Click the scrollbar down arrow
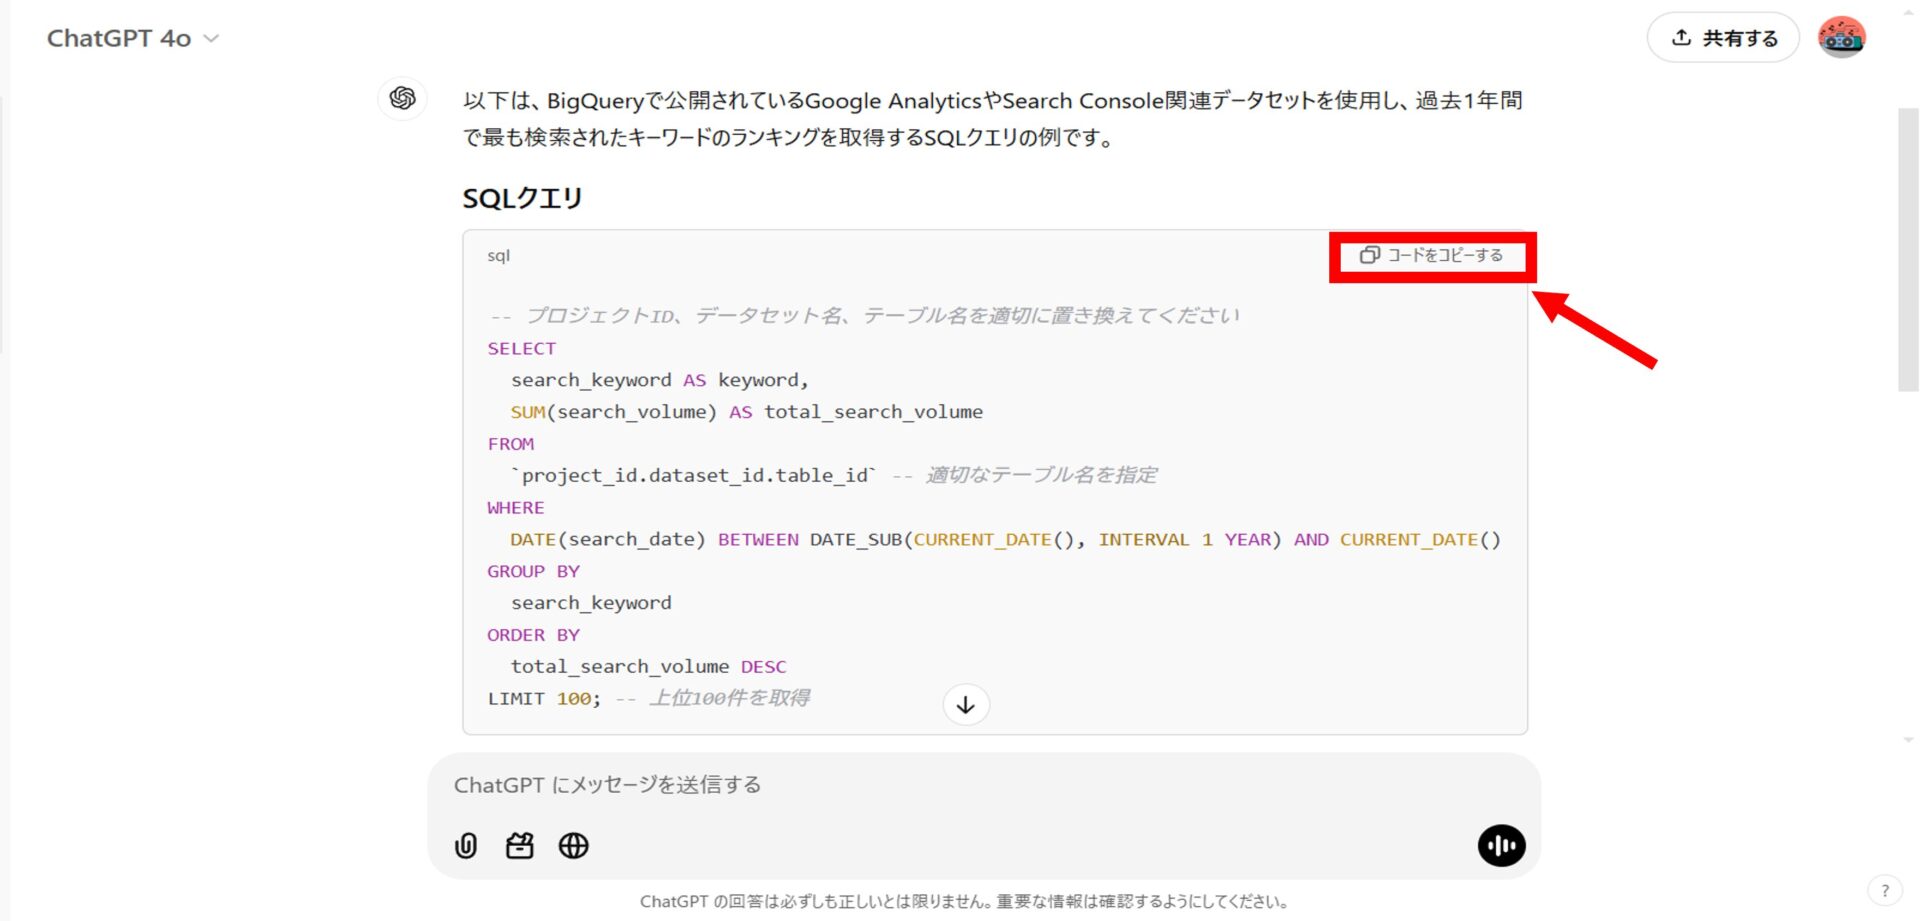This screenshot has width=1920, height=921. coord(1908,741)
